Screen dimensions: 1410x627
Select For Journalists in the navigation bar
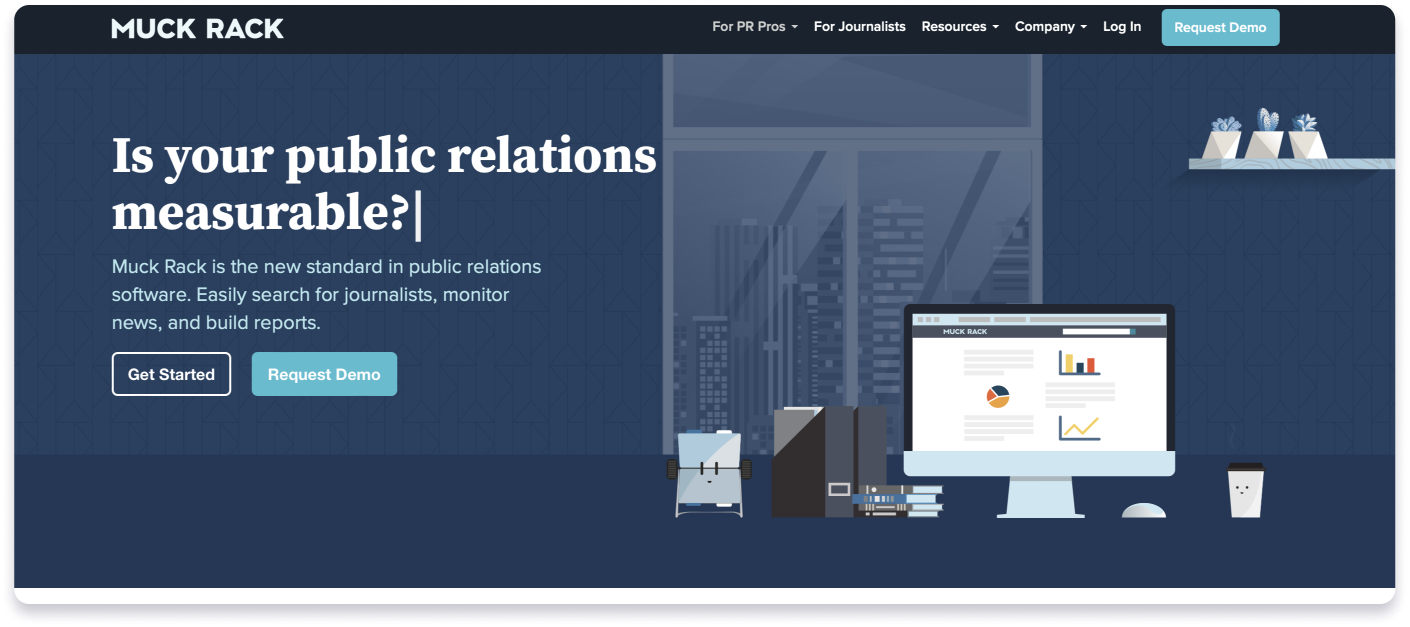click(859, 26)
